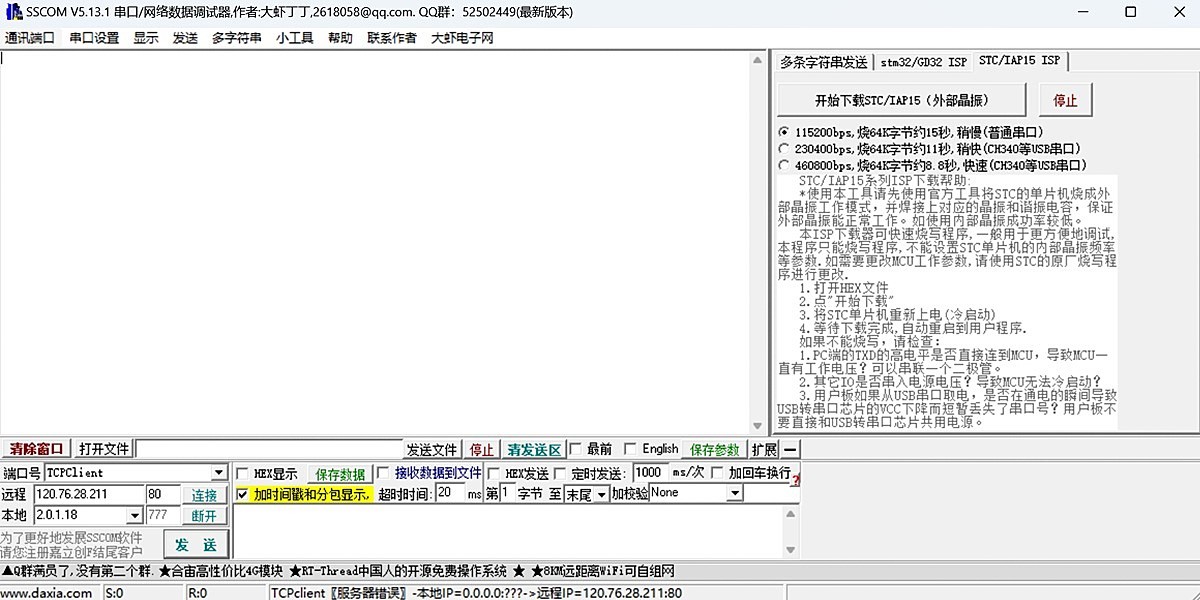Open the 串口设置 menu
The height and width of the screenshot is (600, 1200).
(x=92, y=37)
